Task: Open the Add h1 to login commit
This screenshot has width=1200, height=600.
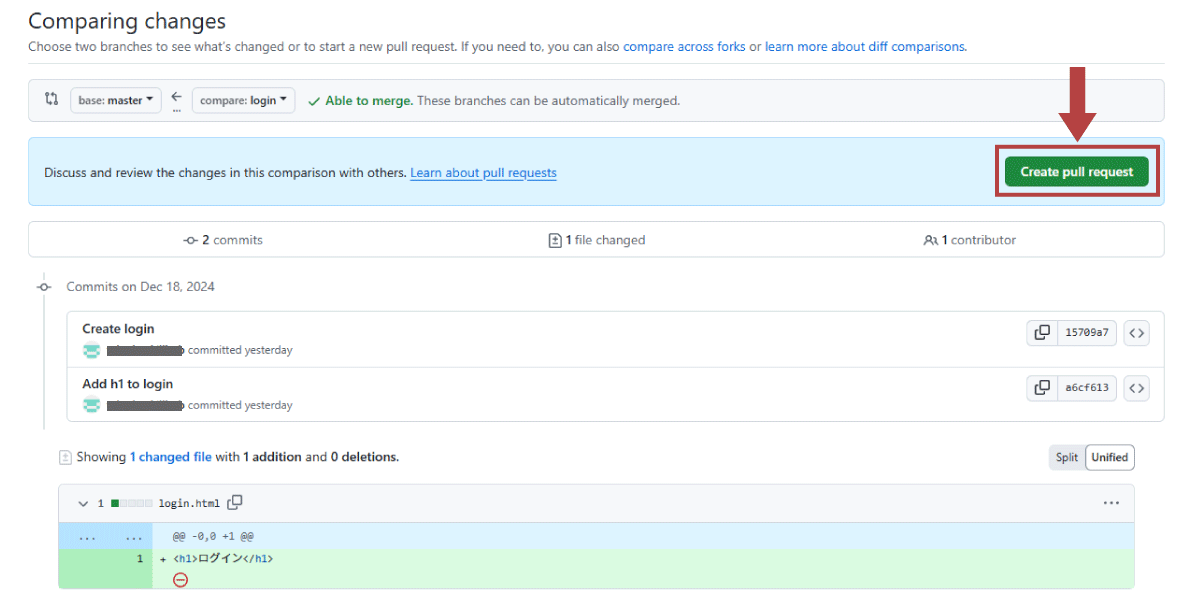Action: (x=127, y=384)
